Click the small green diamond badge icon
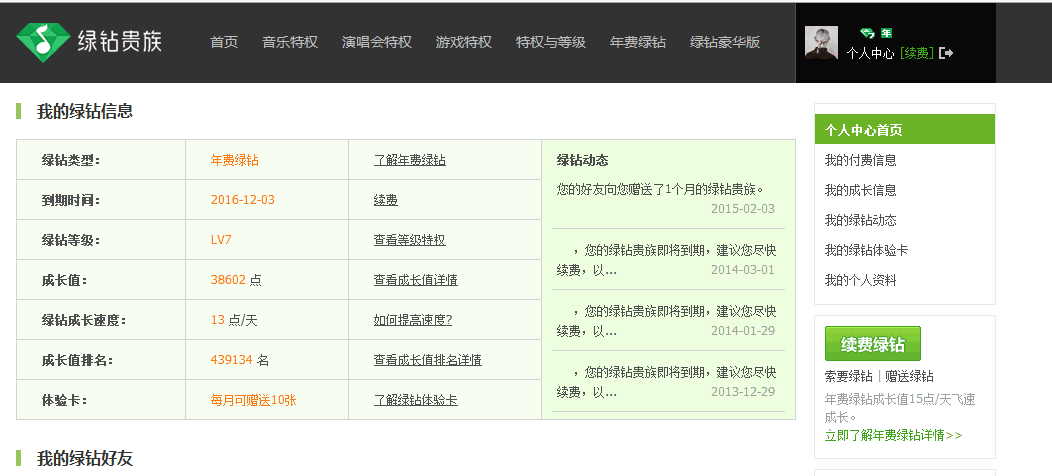Viewport: 1052px width, 476px height. pos(867,33)
